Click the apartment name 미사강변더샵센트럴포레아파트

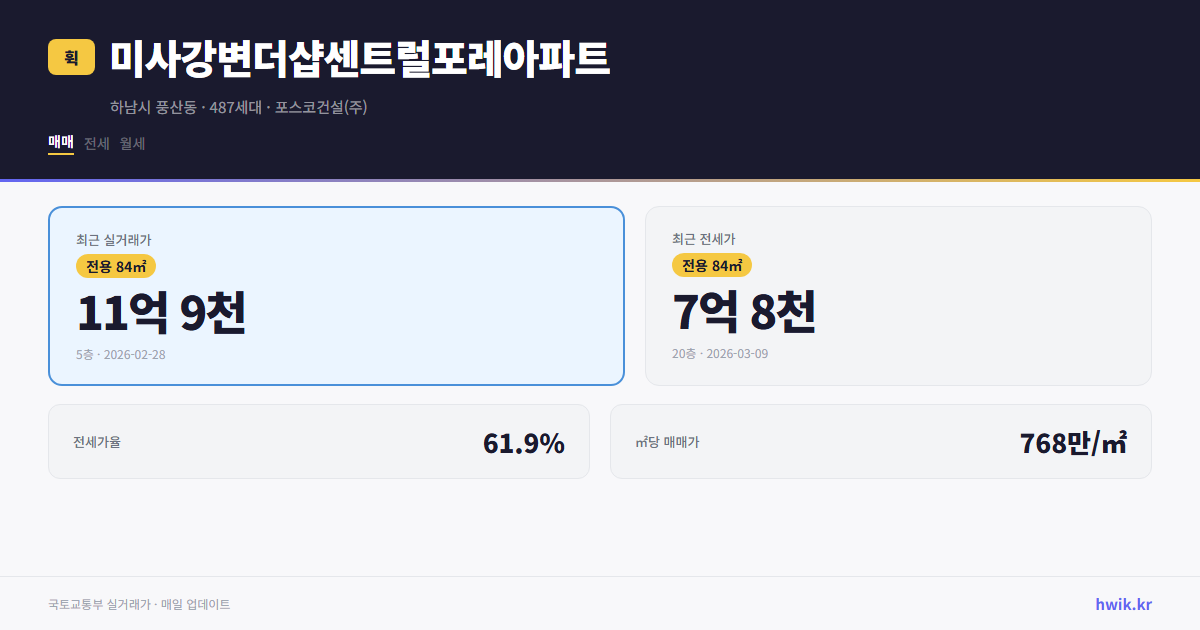[360, 58]
